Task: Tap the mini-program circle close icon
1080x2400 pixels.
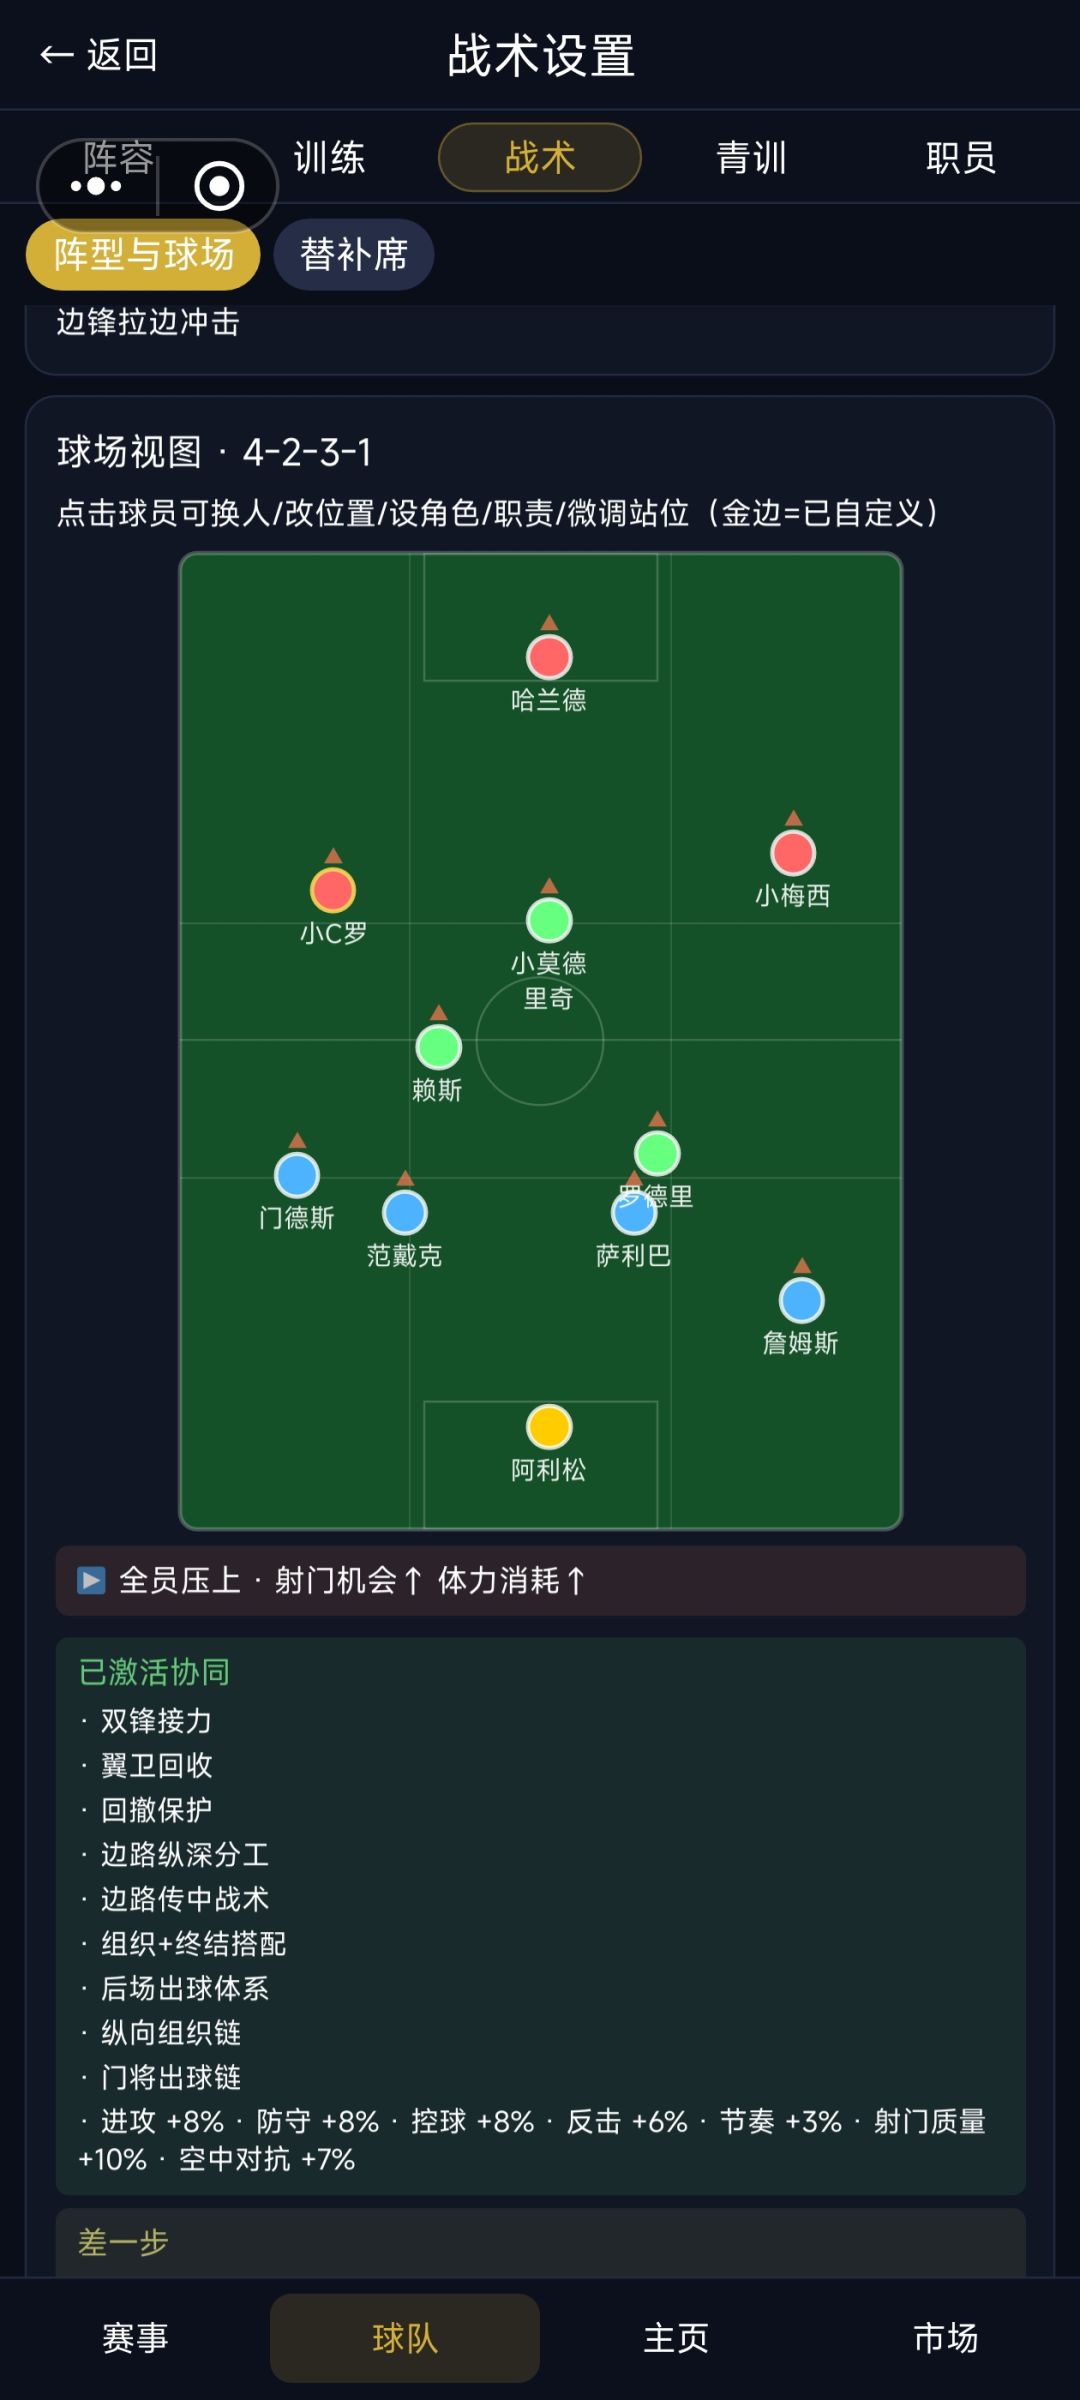Action: point(219,186)
